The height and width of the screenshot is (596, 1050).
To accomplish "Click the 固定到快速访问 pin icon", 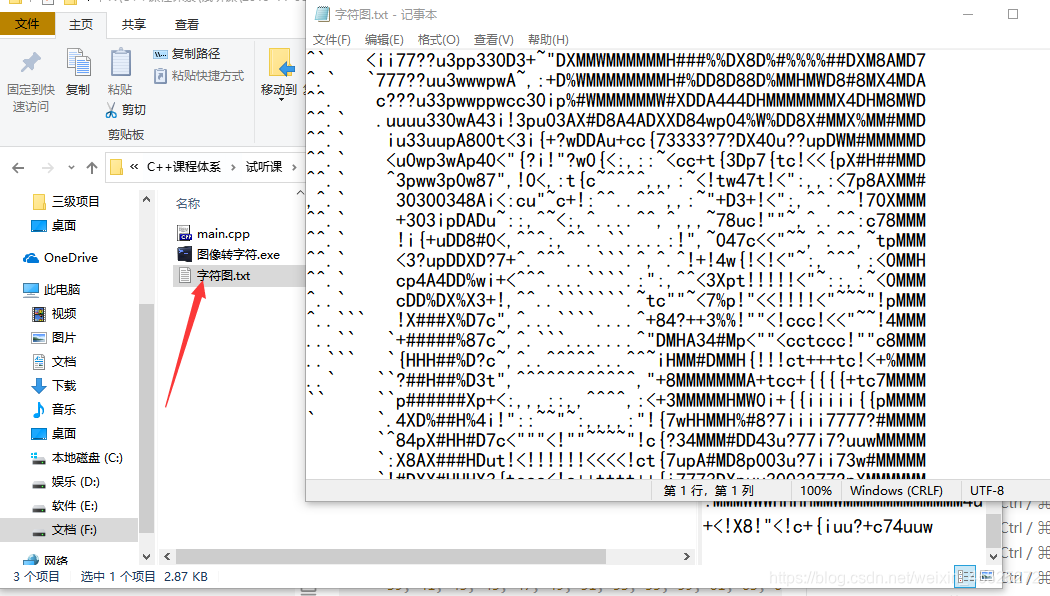I will click(x=30, y=64).
